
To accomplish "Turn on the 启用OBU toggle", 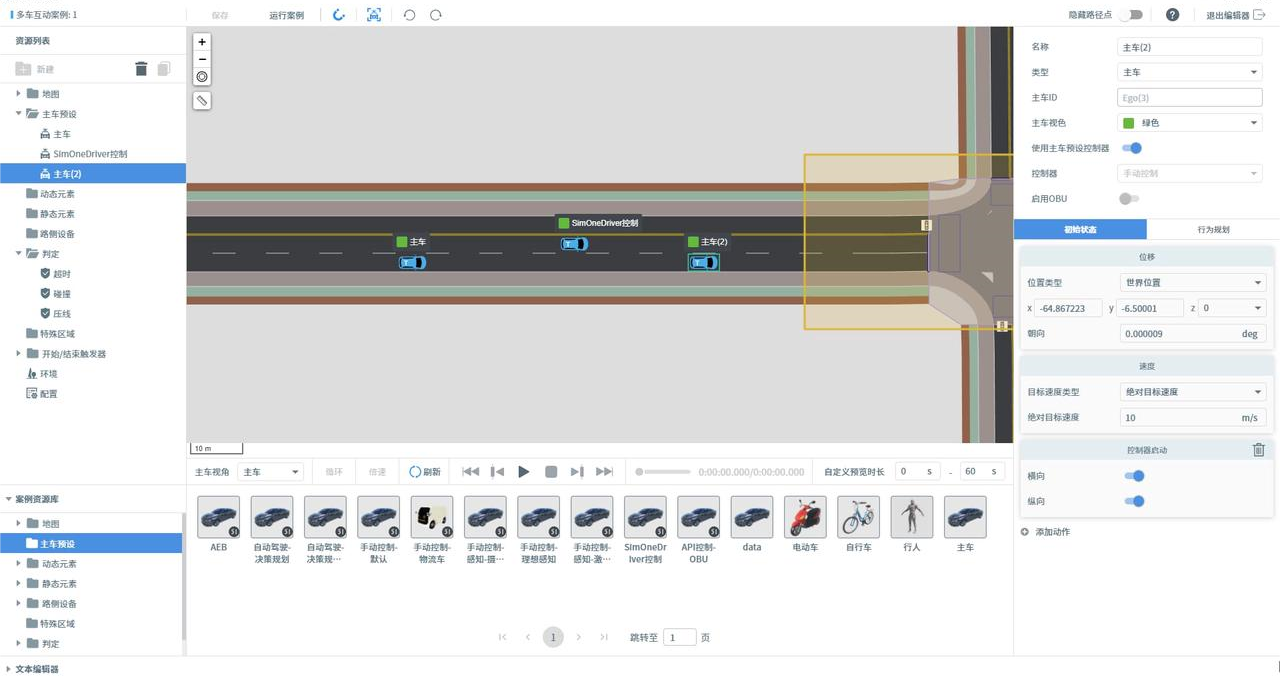I will 1128,199.
